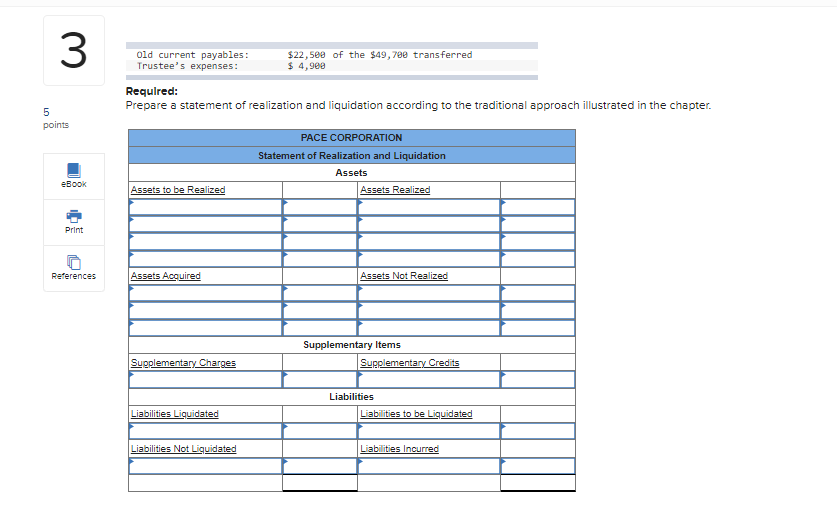Open dropdown cell under Liabilities Liquidated
This screenshot has width=837, height=531.
click(205, 431)
